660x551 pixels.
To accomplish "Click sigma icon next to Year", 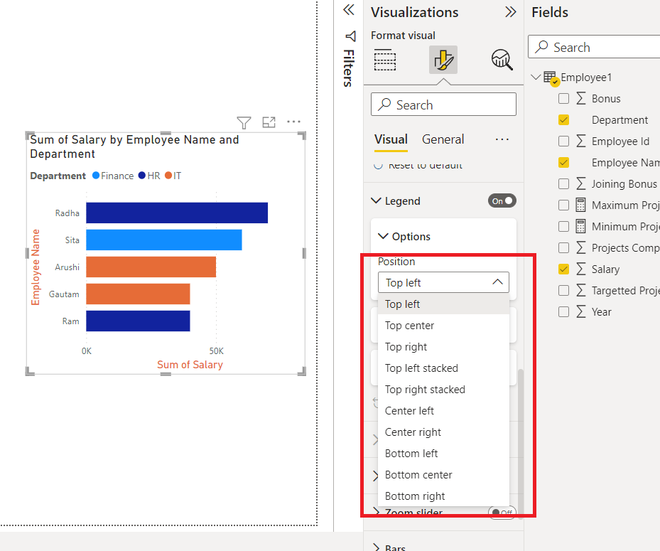I will [581, 312].
